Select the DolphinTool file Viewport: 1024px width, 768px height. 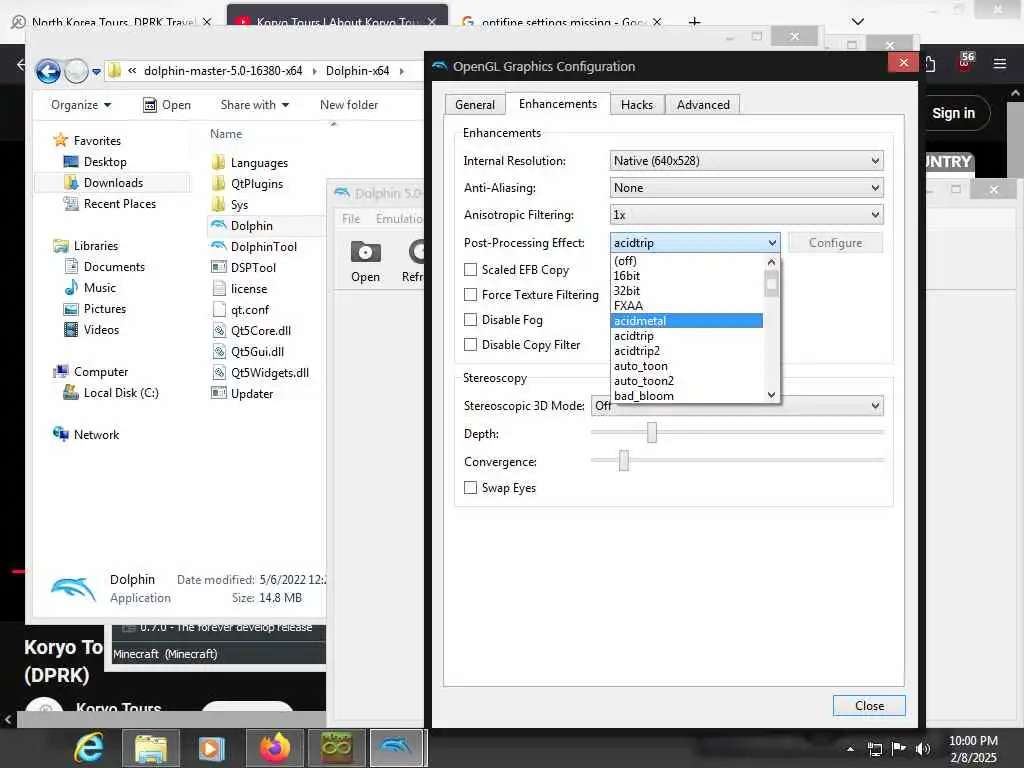tap(264, 246)
